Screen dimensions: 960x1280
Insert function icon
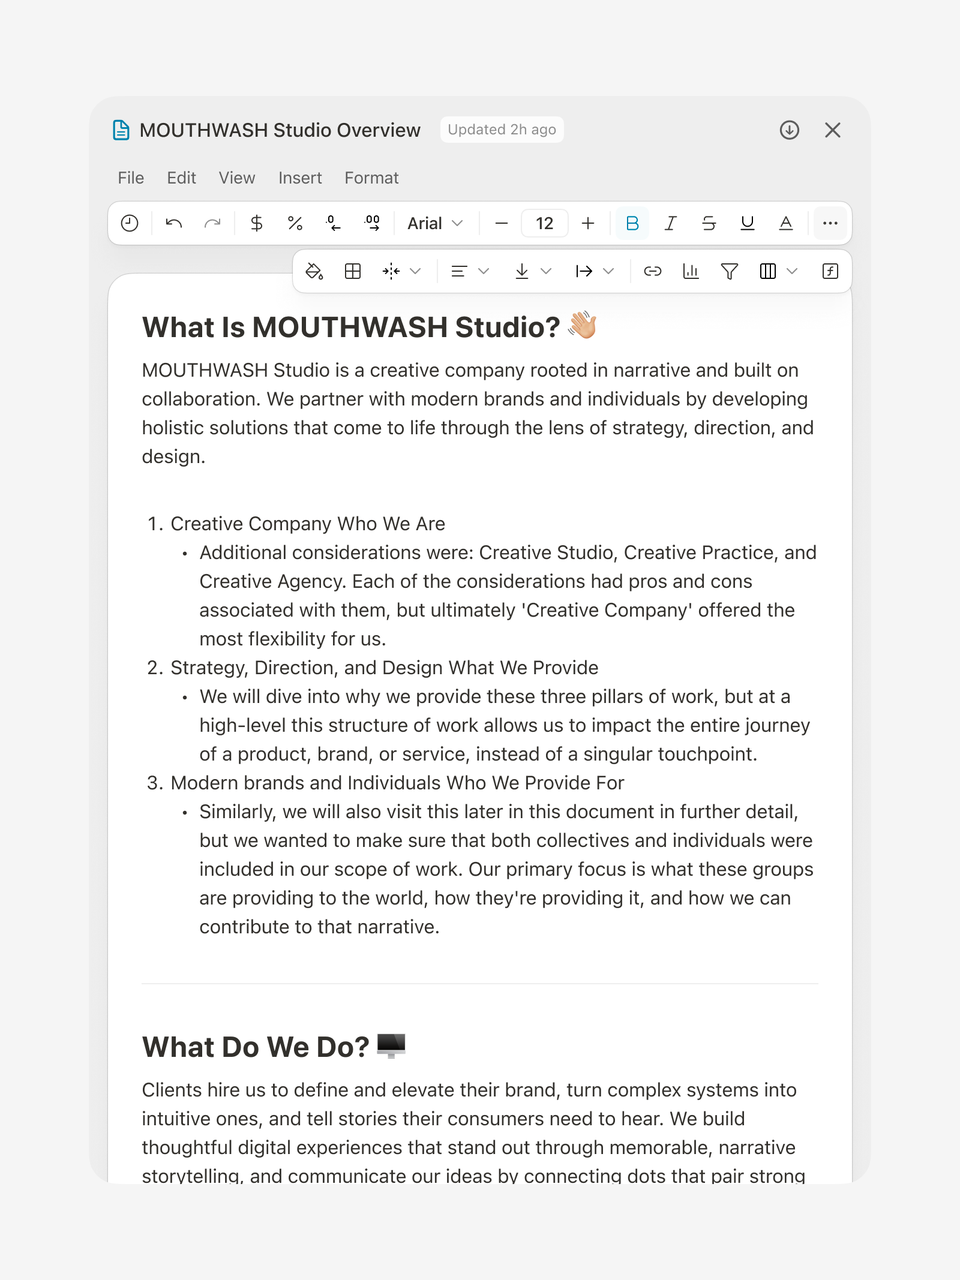click(830, 271)
